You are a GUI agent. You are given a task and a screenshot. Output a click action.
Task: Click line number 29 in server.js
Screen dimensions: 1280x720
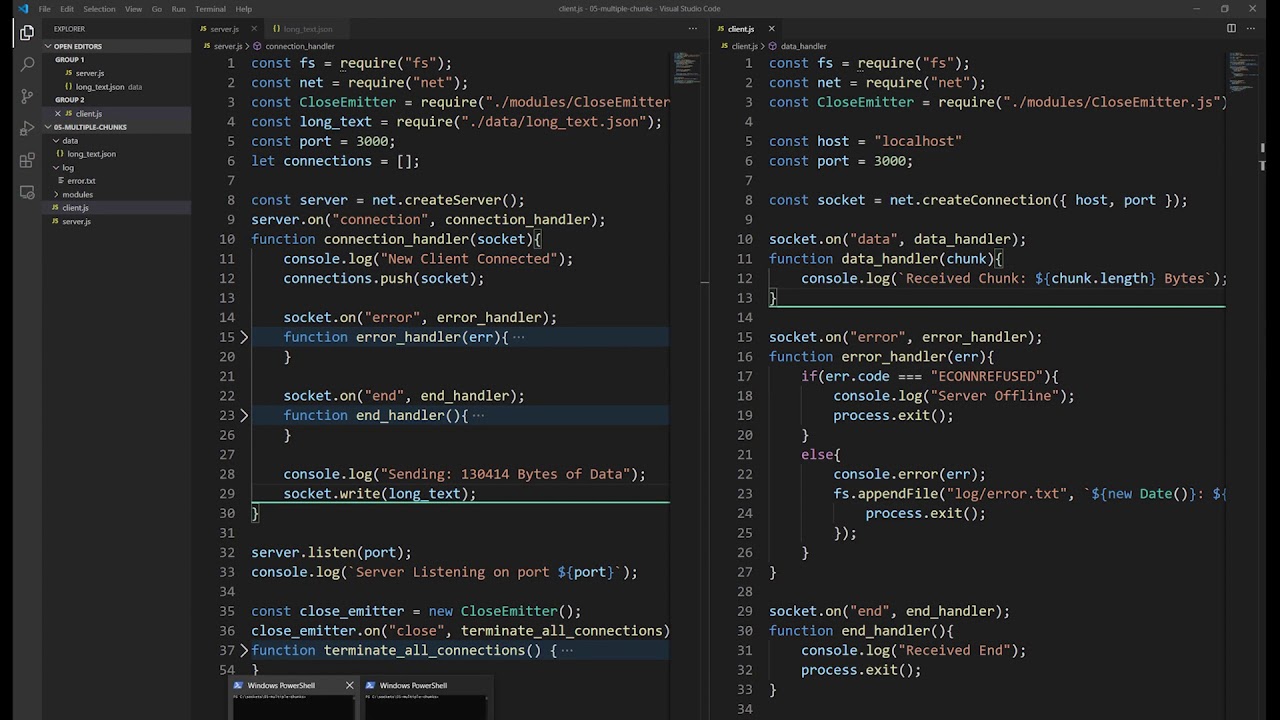[227, 493]
